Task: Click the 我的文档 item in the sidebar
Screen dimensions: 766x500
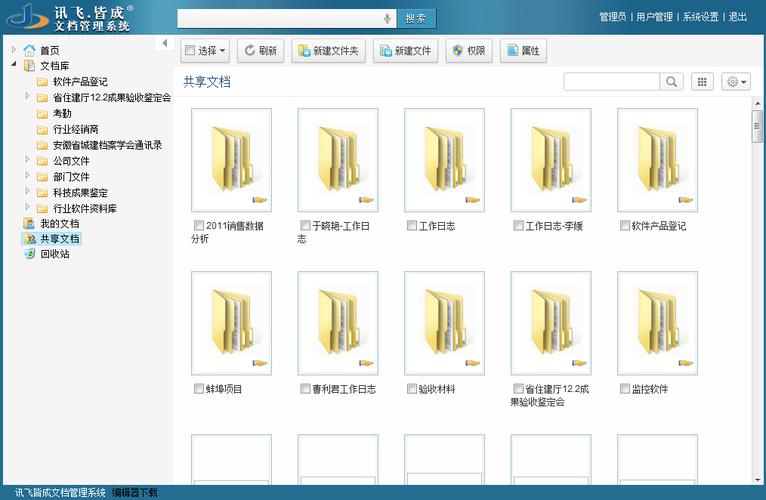Action: click(x=59, y=223)
